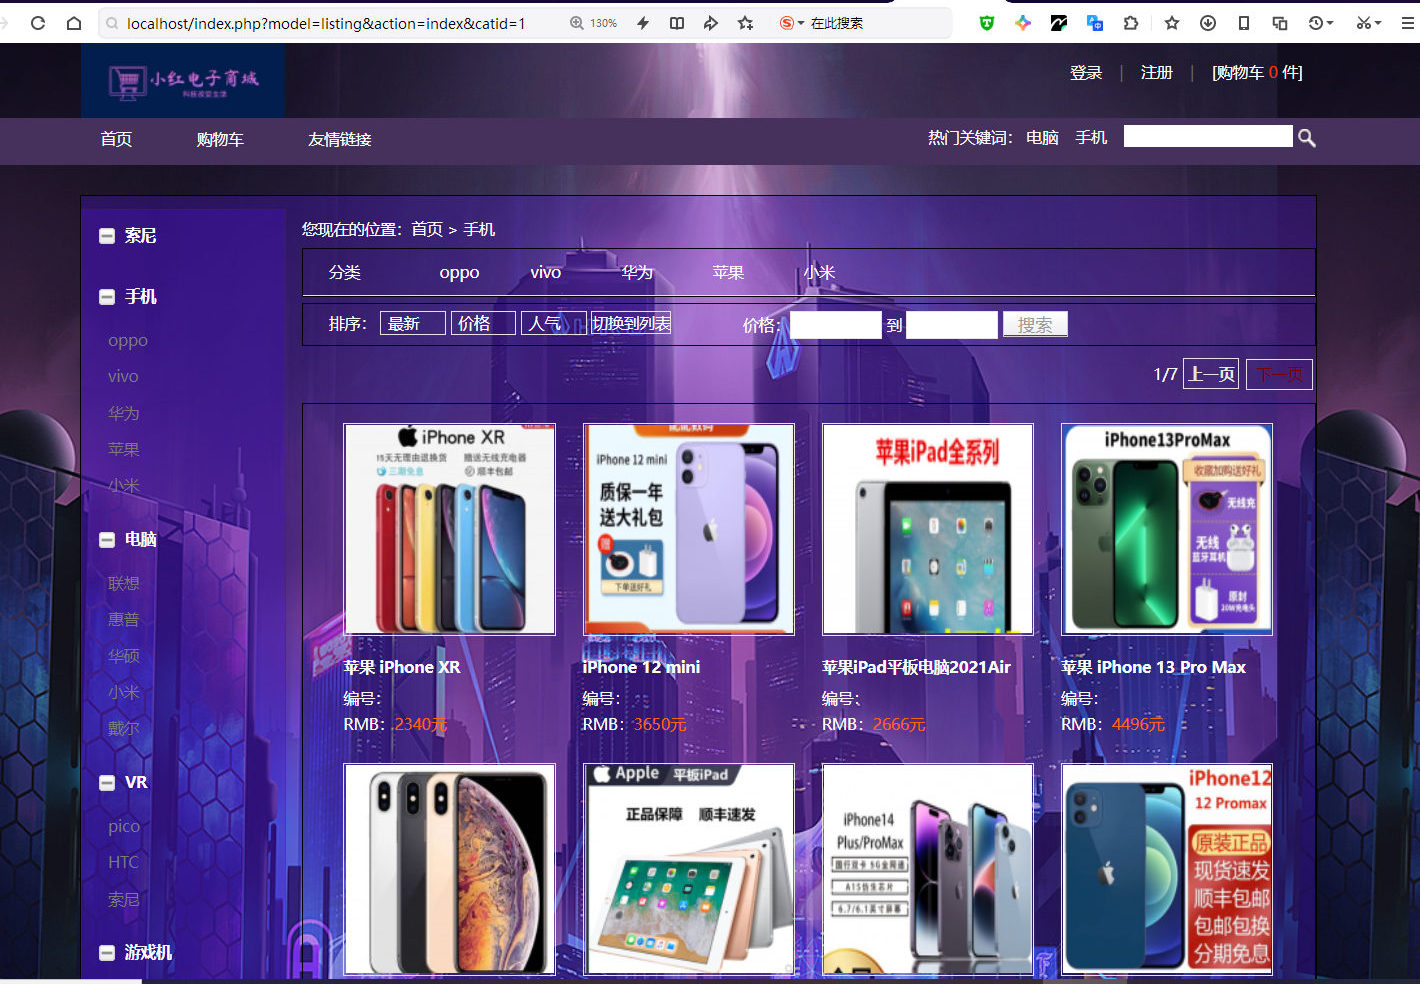Click hot keyword 电脑
This screenshot has width=1420, height=984.
click(x=1042, y=137)
